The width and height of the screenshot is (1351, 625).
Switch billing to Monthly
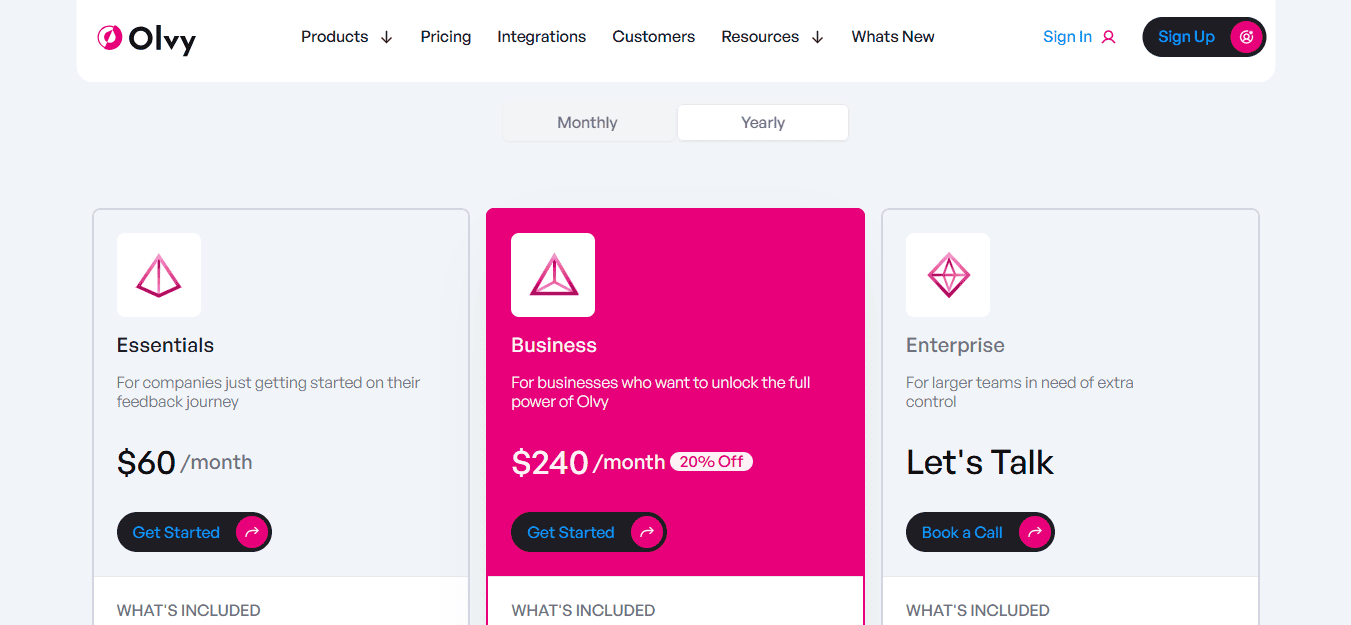pos(588,123)
